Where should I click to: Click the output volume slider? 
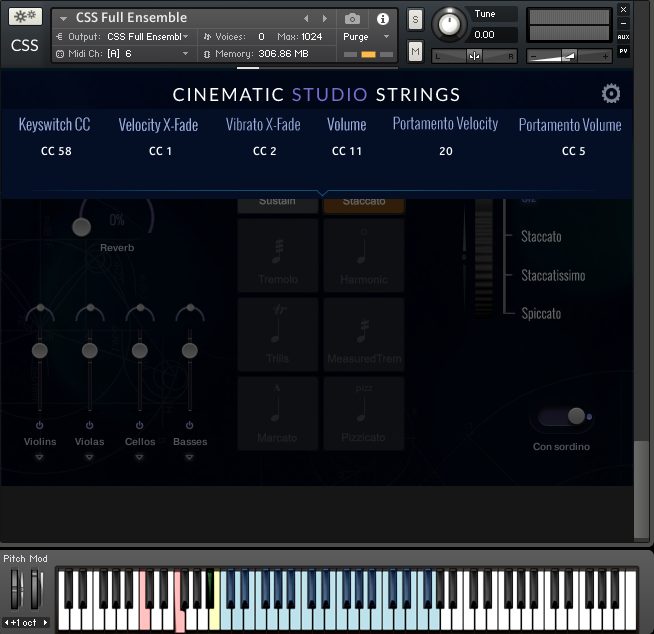click(569, 56)
